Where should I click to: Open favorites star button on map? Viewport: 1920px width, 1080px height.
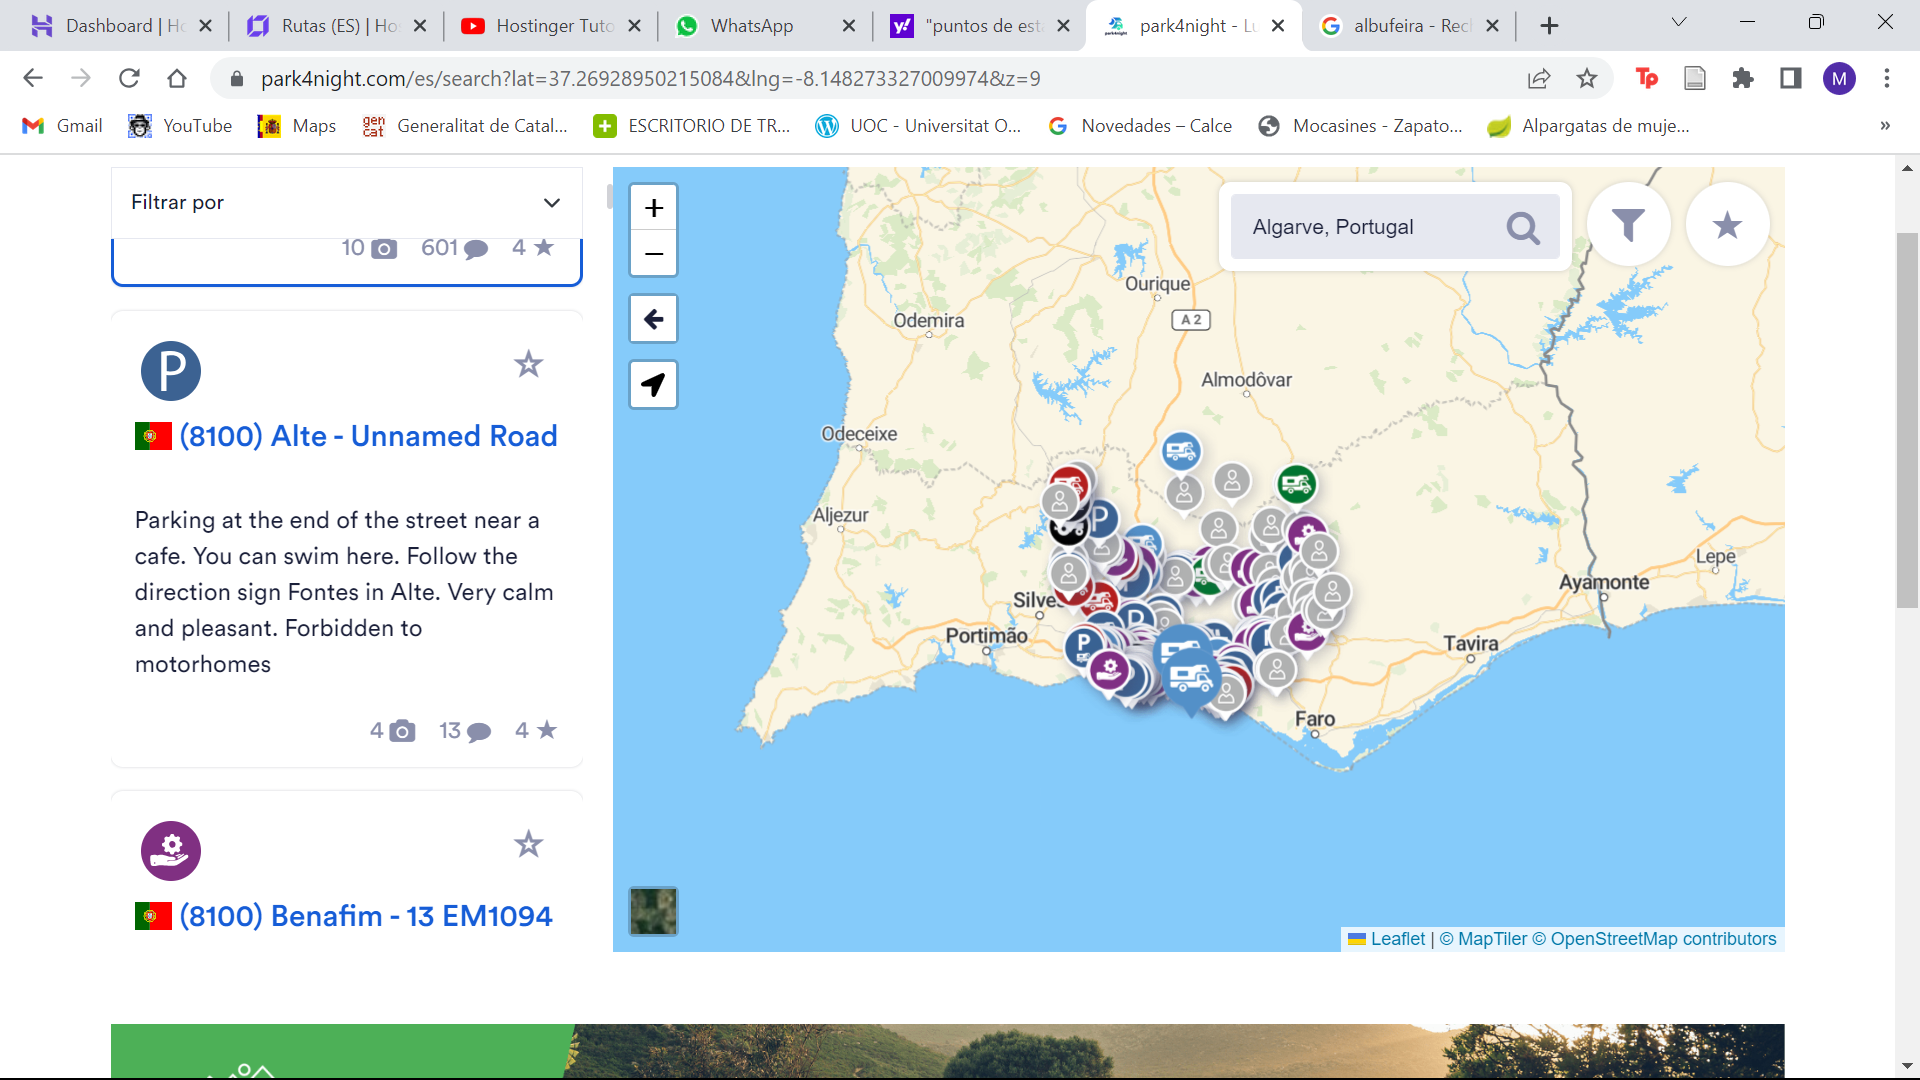(x=1727, y=225)
